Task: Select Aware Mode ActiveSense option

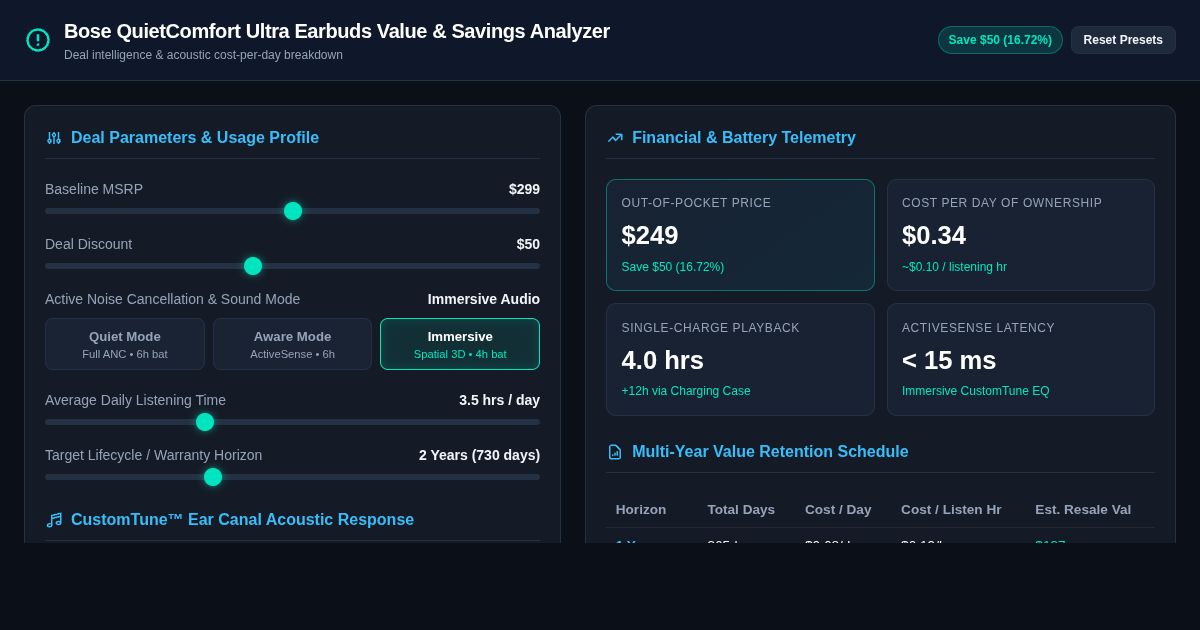Action: click(x=292, y=344)
